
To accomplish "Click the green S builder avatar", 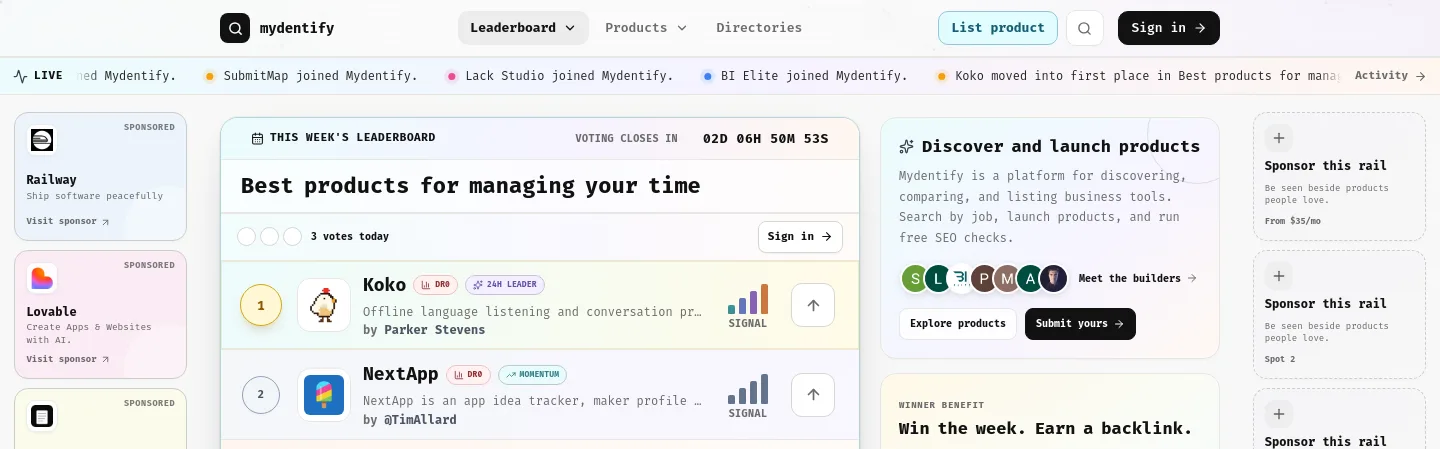I will pos(915,278).
